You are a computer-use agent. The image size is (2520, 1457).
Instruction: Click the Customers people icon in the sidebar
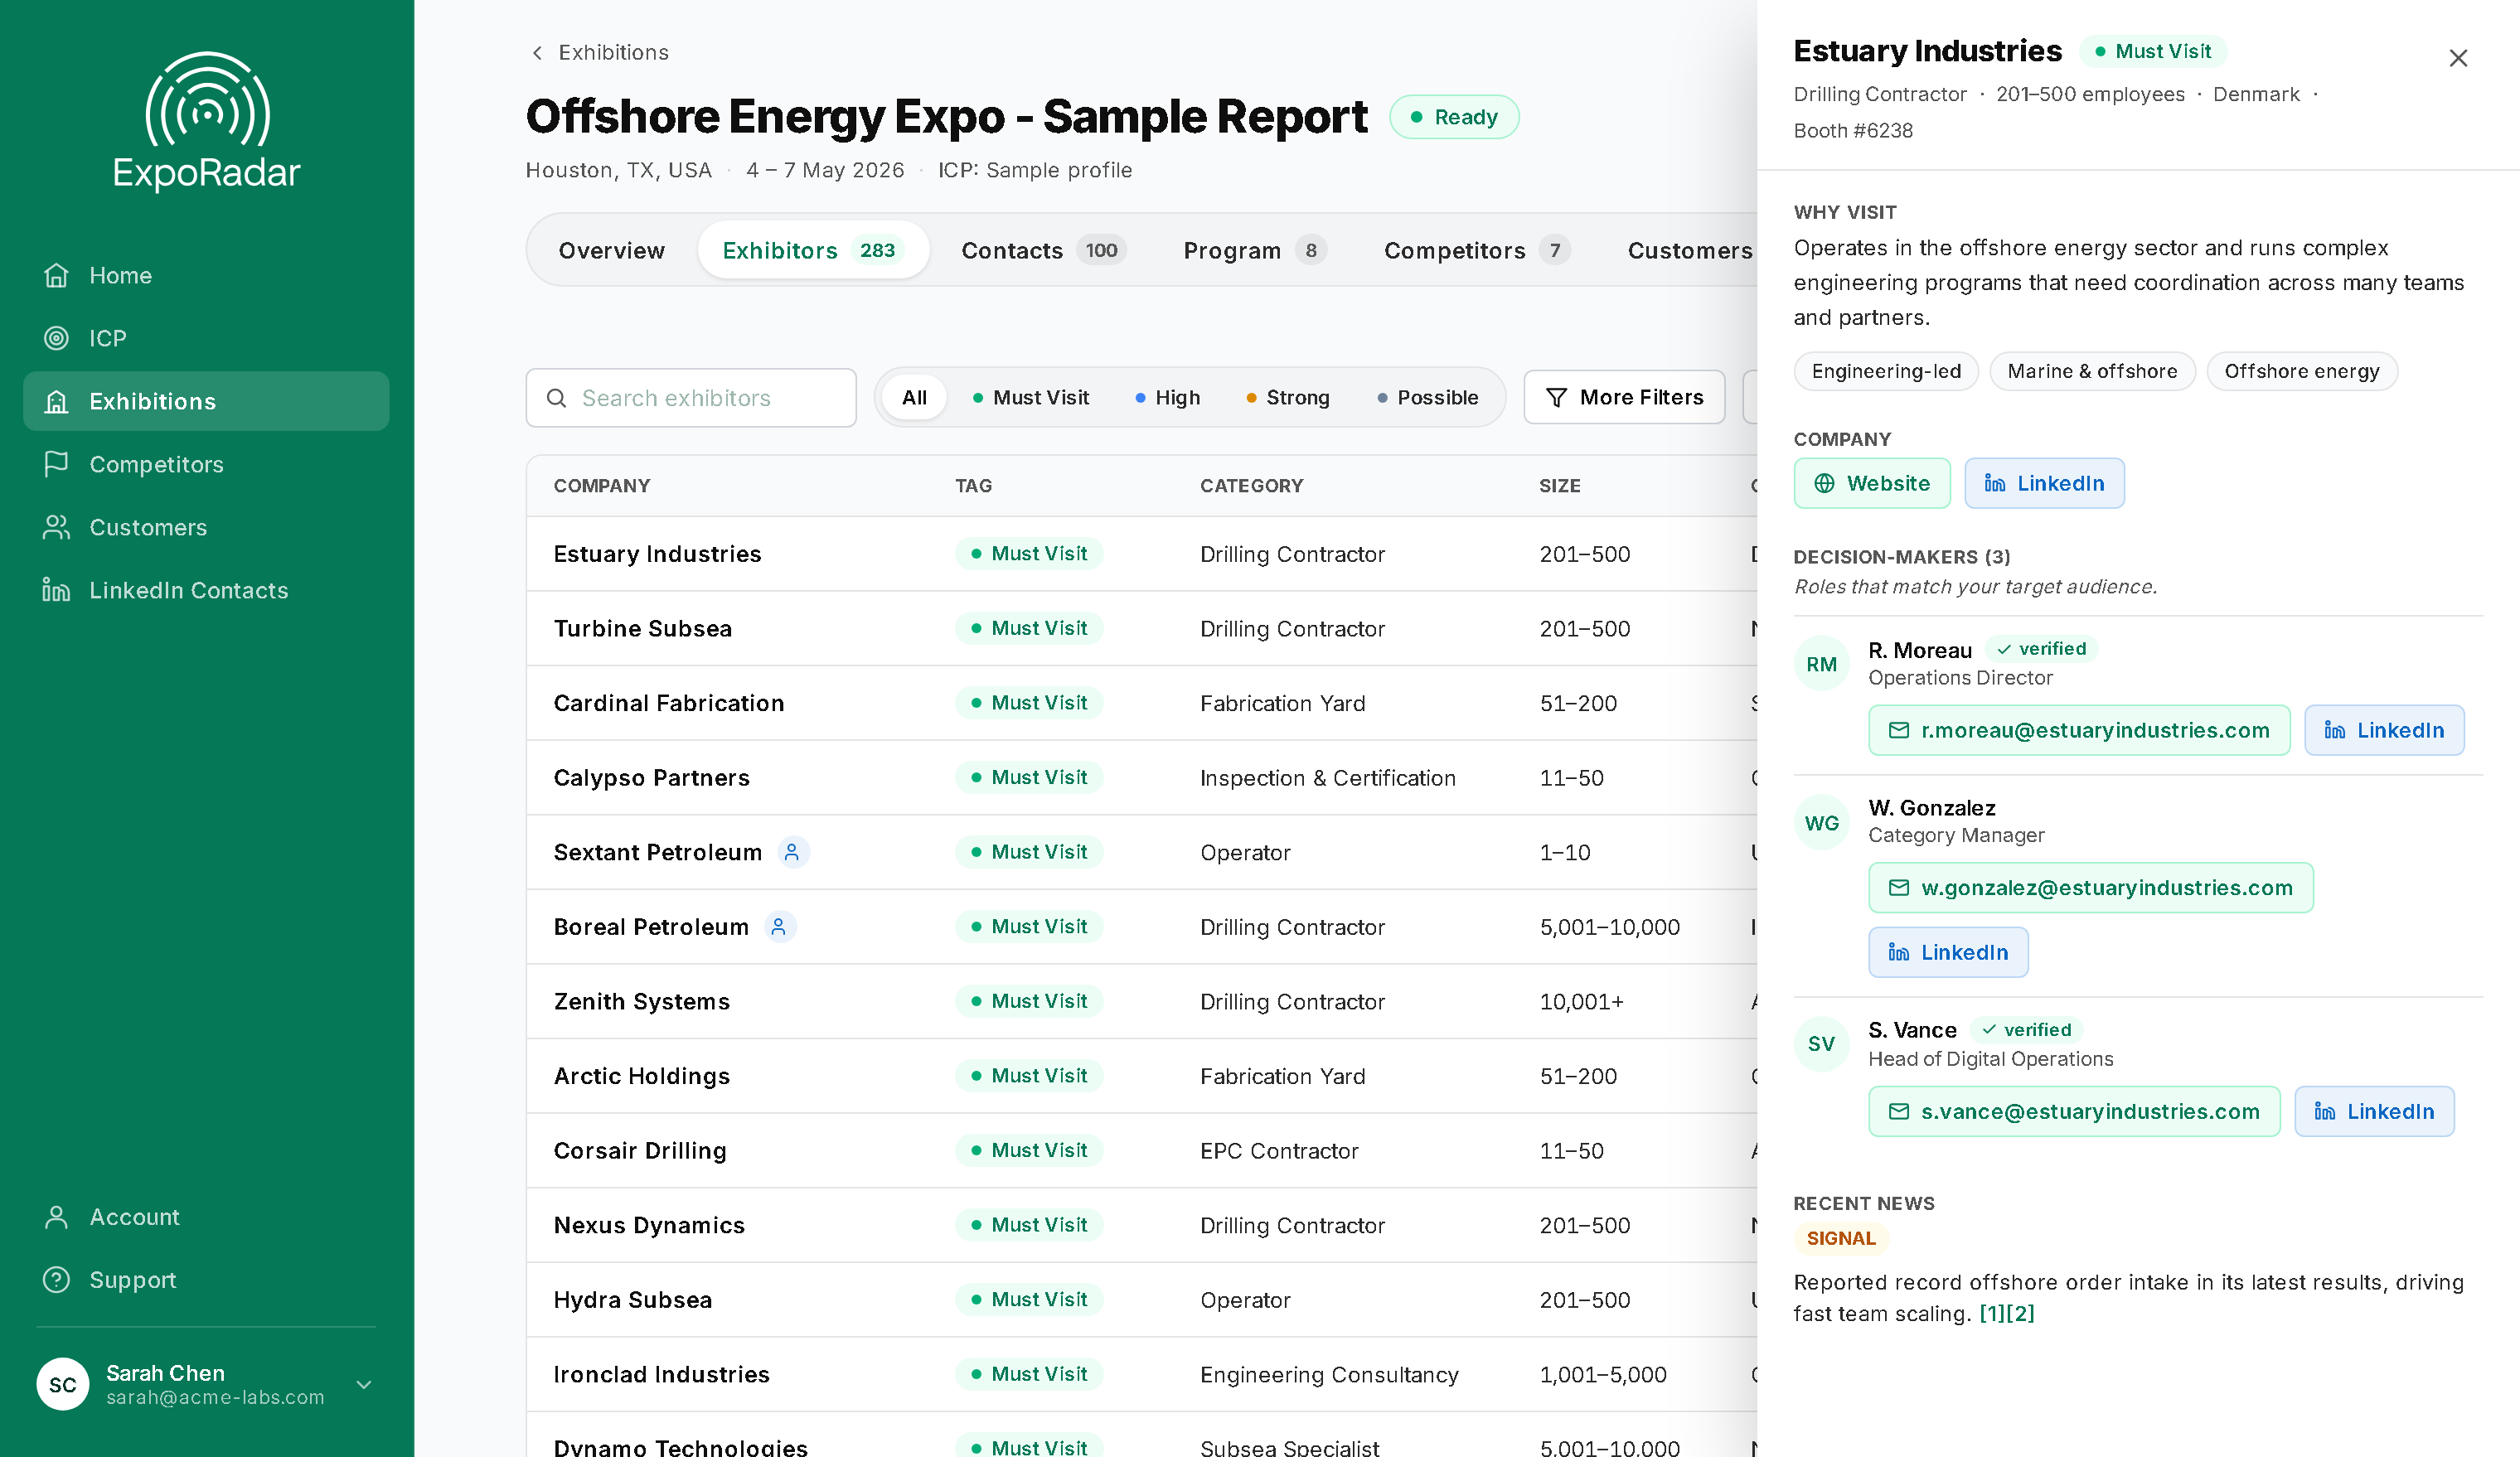(56, 527)
